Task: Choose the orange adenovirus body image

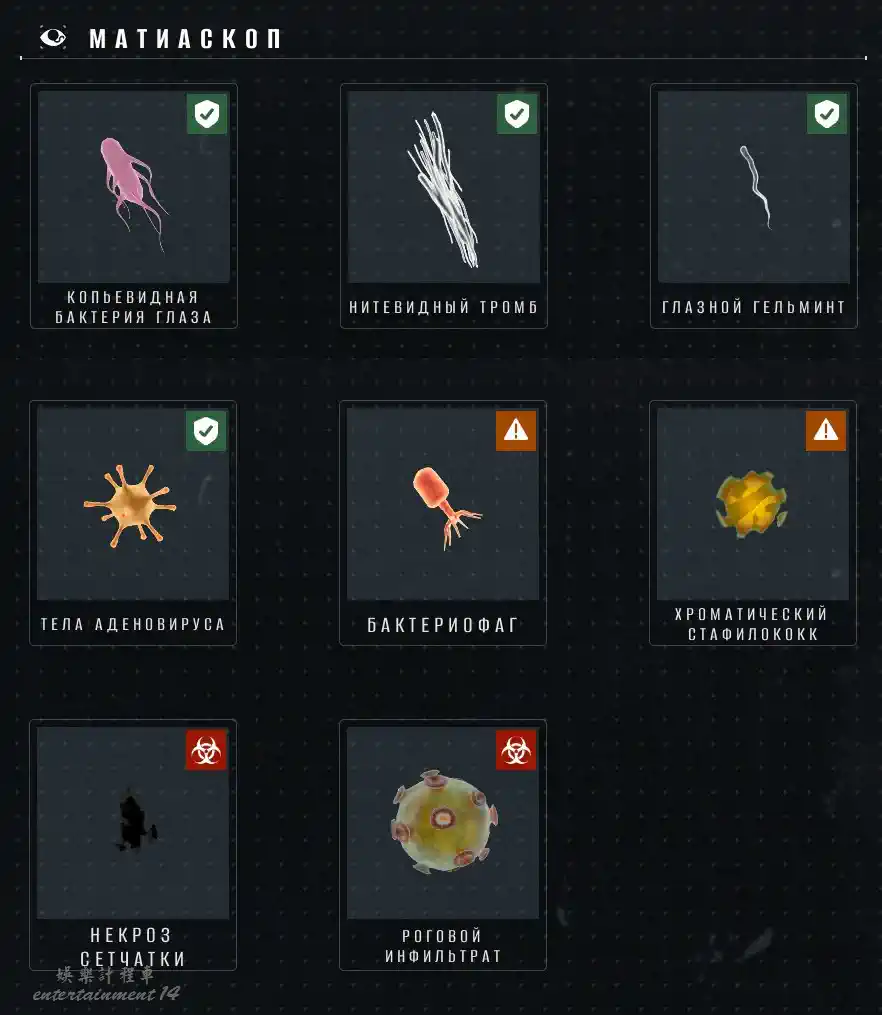Action: (131, 506)
